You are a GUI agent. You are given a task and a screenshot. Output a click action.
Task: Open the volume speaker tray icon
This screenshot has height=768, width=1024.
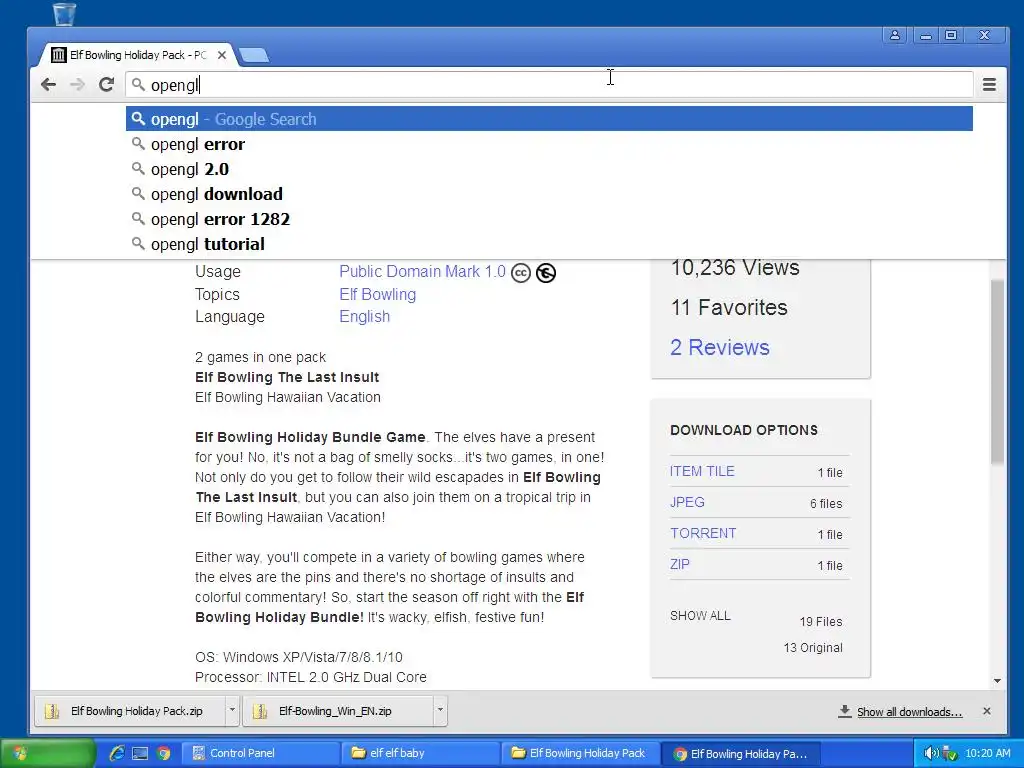[x=932, y=754]
